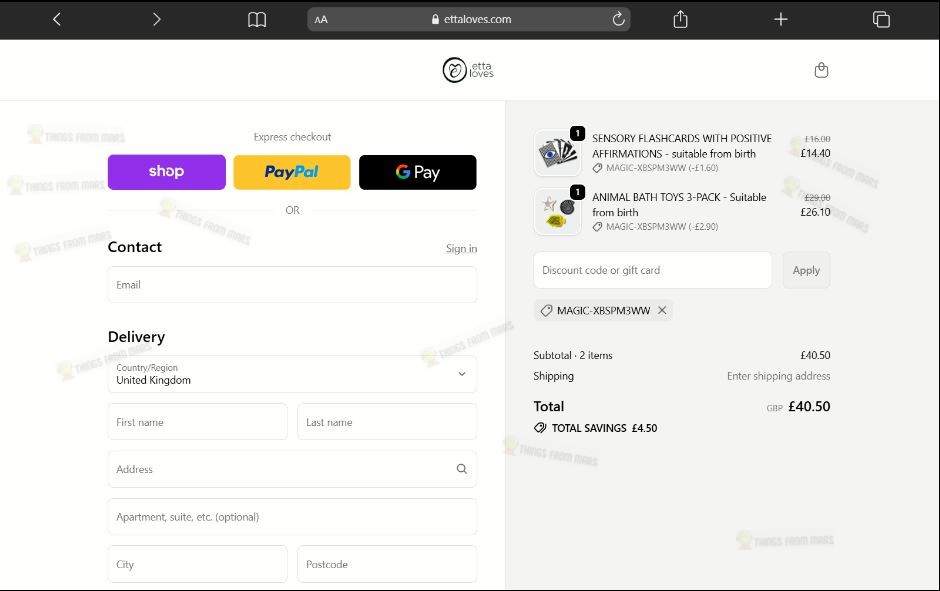Screen dimensions: 940x591
Task: Click the Sign in link
Action: point(461,248)
